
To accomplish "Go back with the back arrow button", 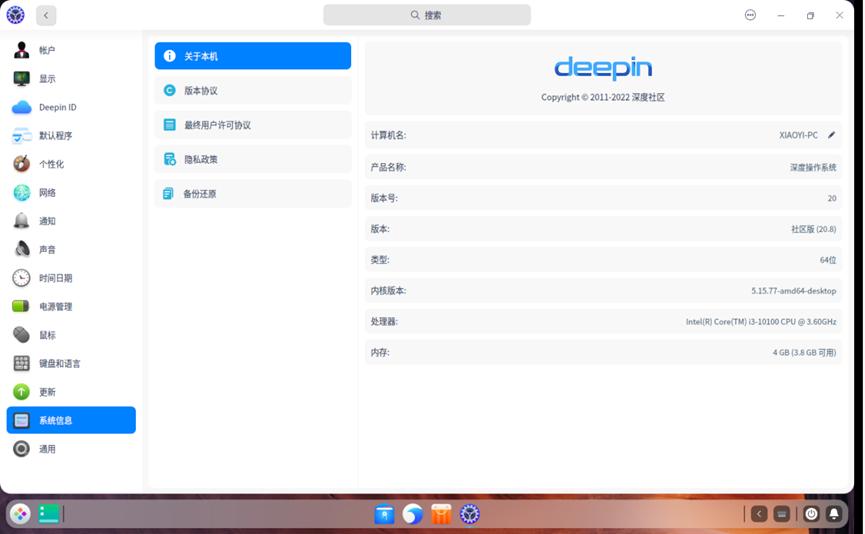I will point(46,15).
